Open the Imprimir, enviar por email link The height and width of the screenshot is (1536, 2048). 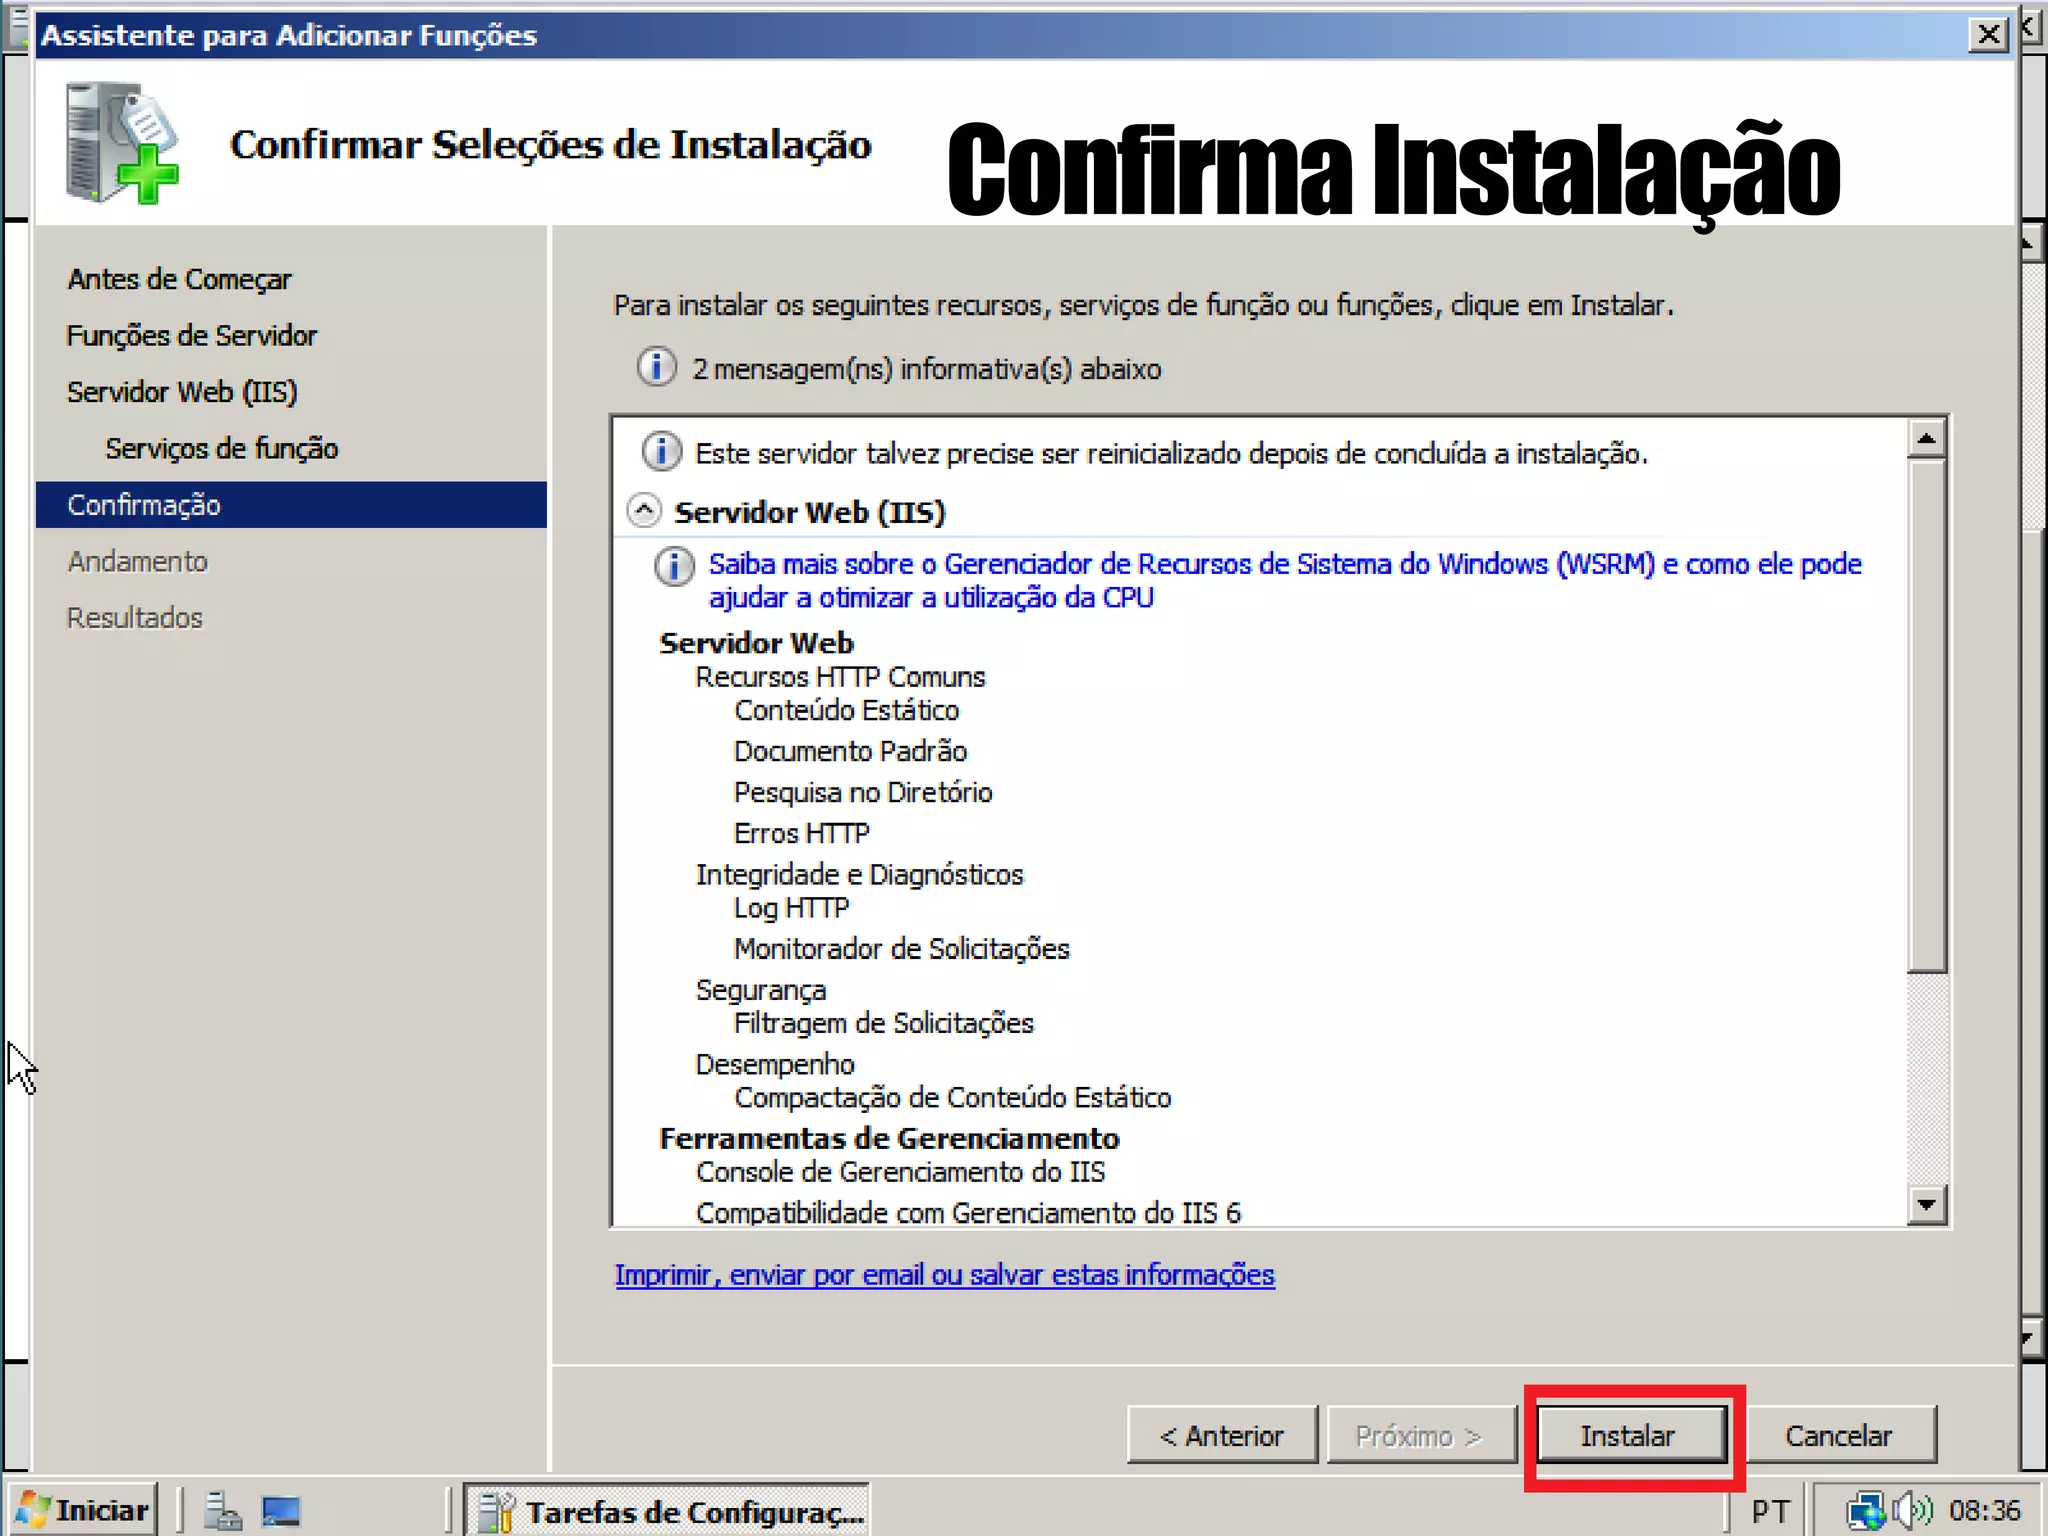point(944,1275)
